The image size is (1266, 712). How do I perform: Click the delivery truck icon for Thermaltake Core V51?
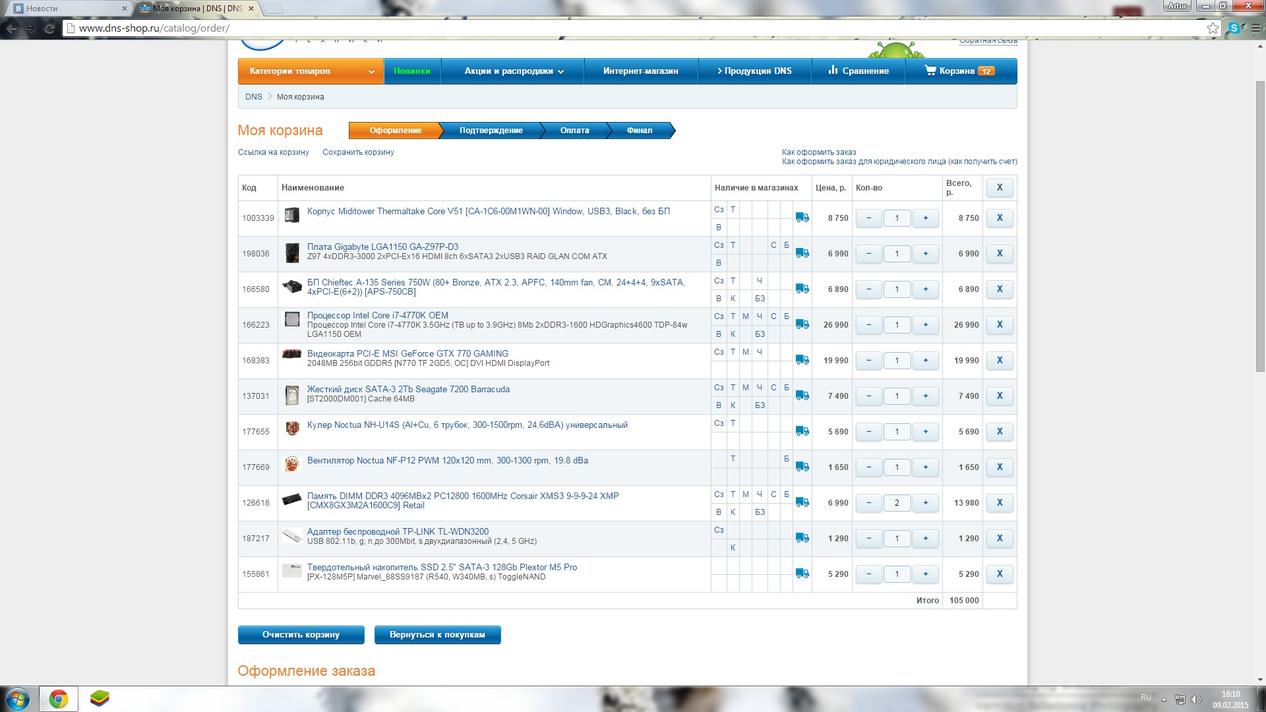pos(802,217)
